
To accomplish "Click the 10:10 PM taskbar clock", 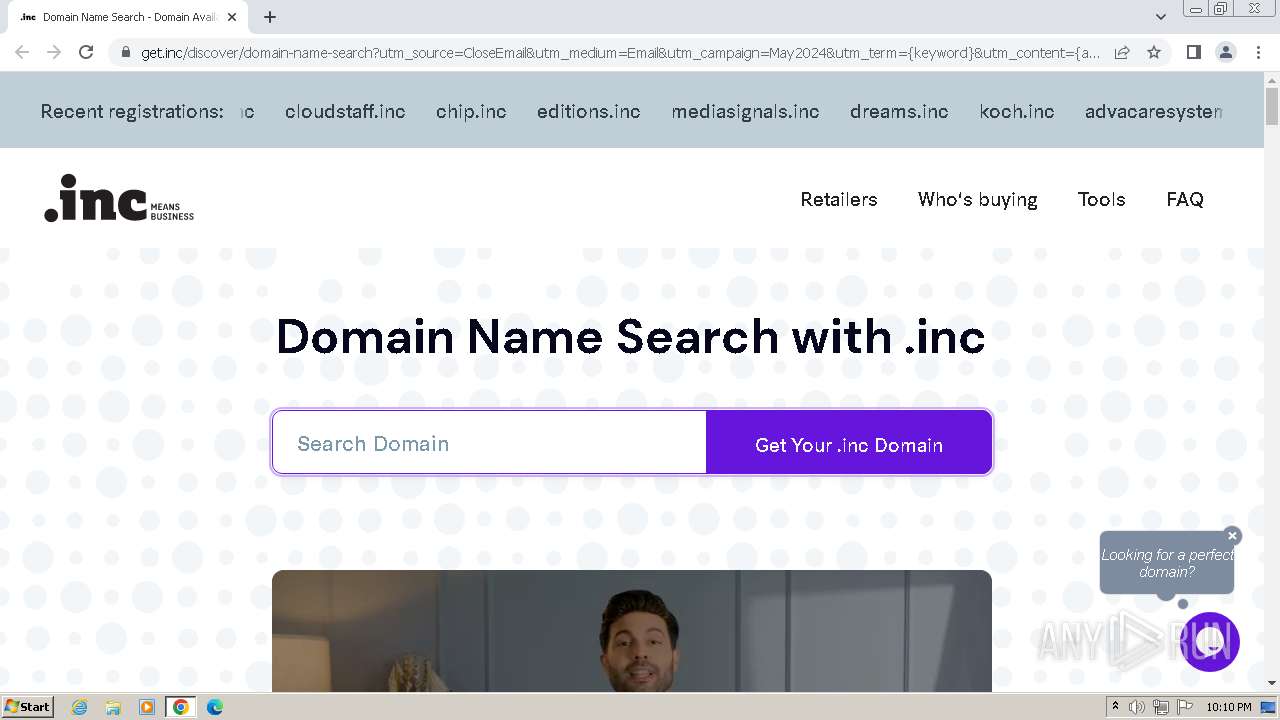I will (1229, 707).
